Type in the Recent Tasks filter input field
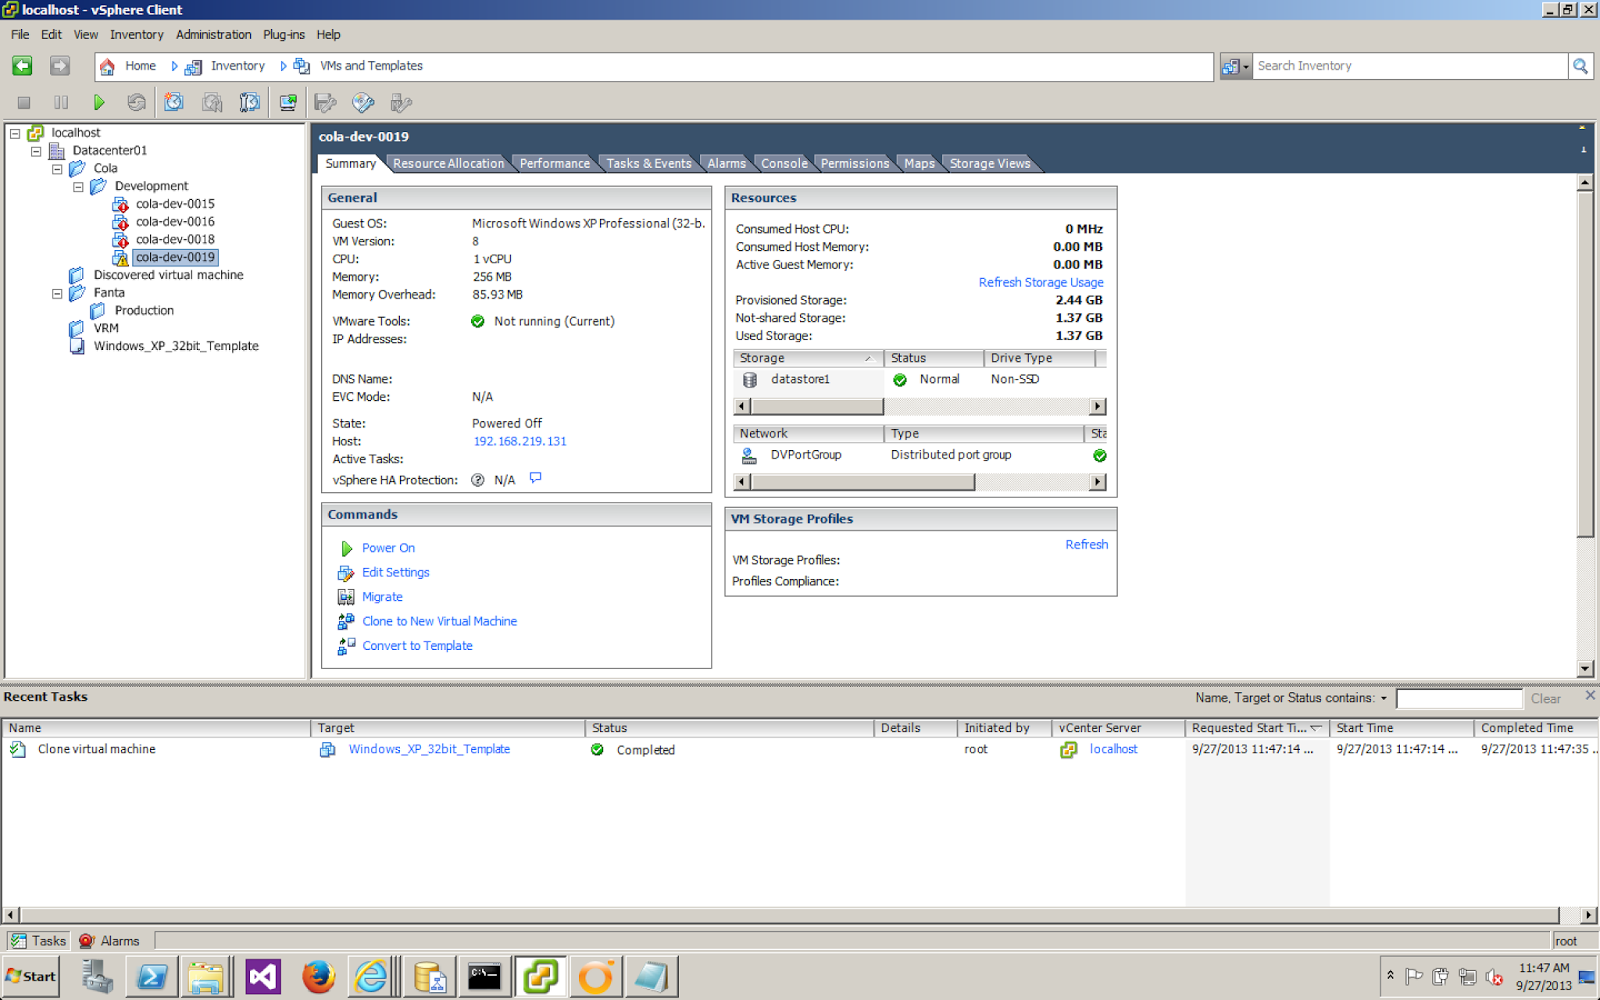 [1459, 698]
